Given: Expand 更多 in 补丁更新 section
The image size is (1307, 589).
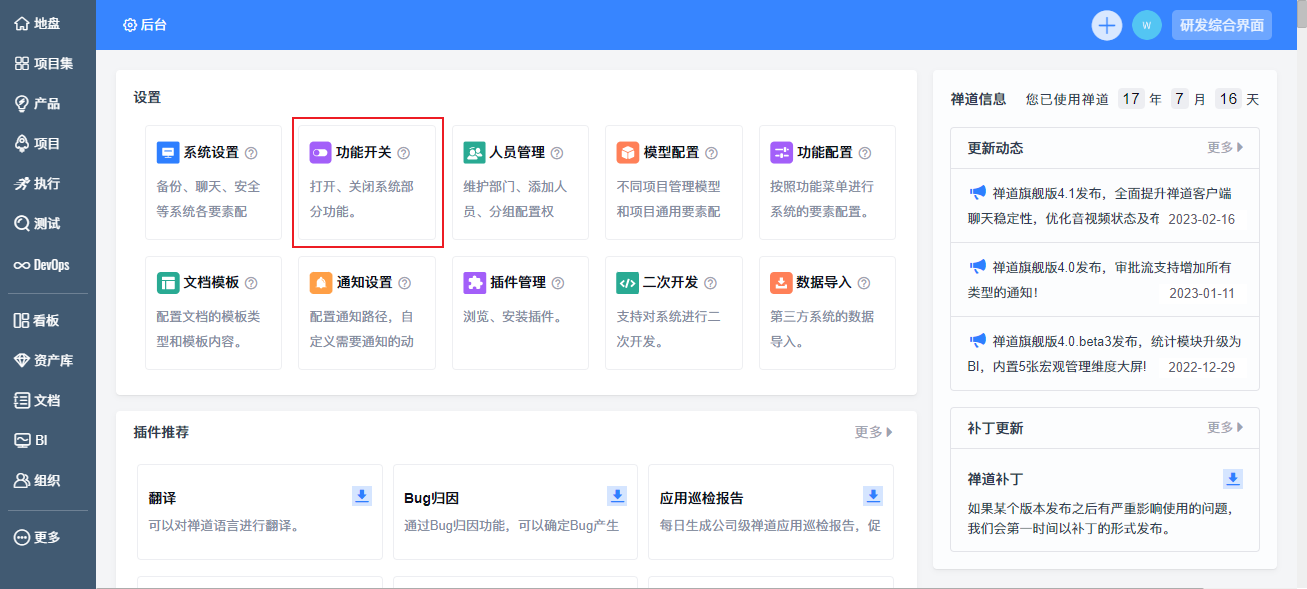Looking at the screenshot, I should 1225,428.
